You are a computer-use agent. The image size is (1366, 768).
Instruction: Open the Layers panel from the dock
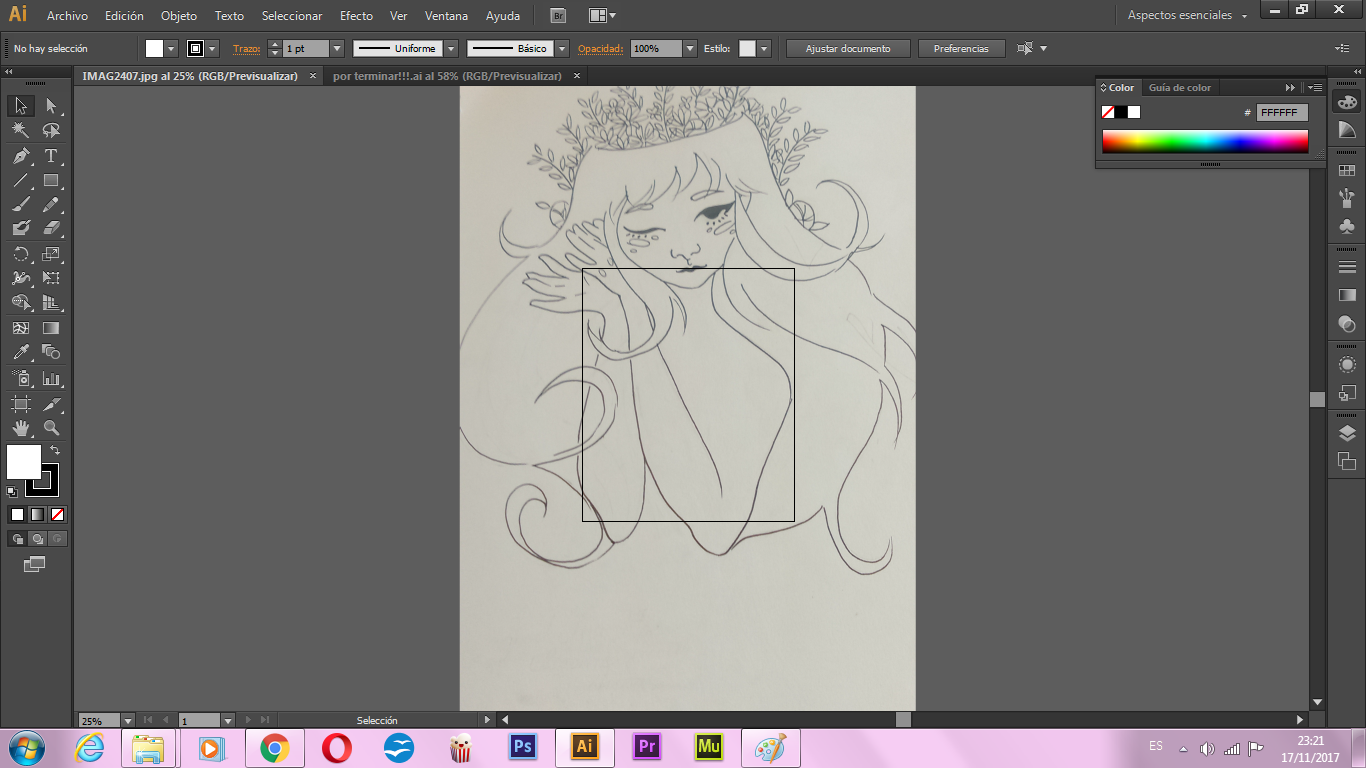tap(1347, 433)
